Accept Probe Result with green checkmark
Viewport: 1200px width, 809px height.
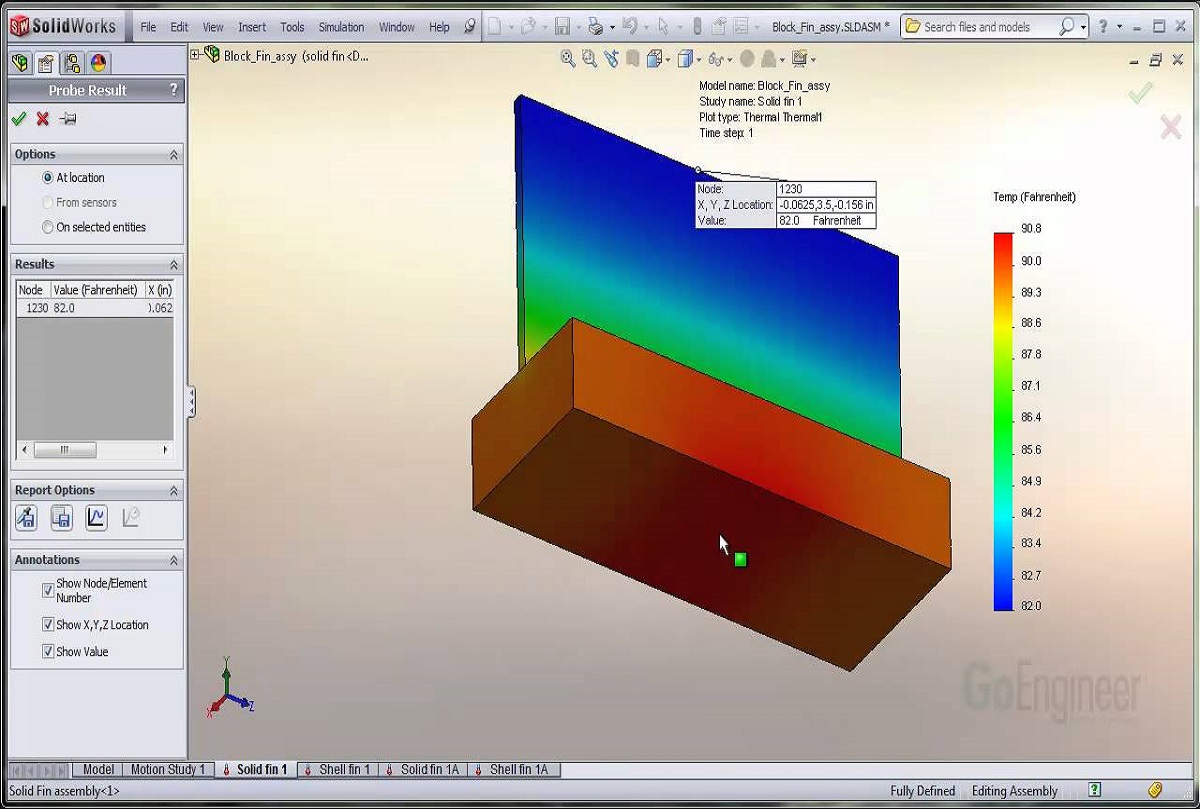coord(18,119)
